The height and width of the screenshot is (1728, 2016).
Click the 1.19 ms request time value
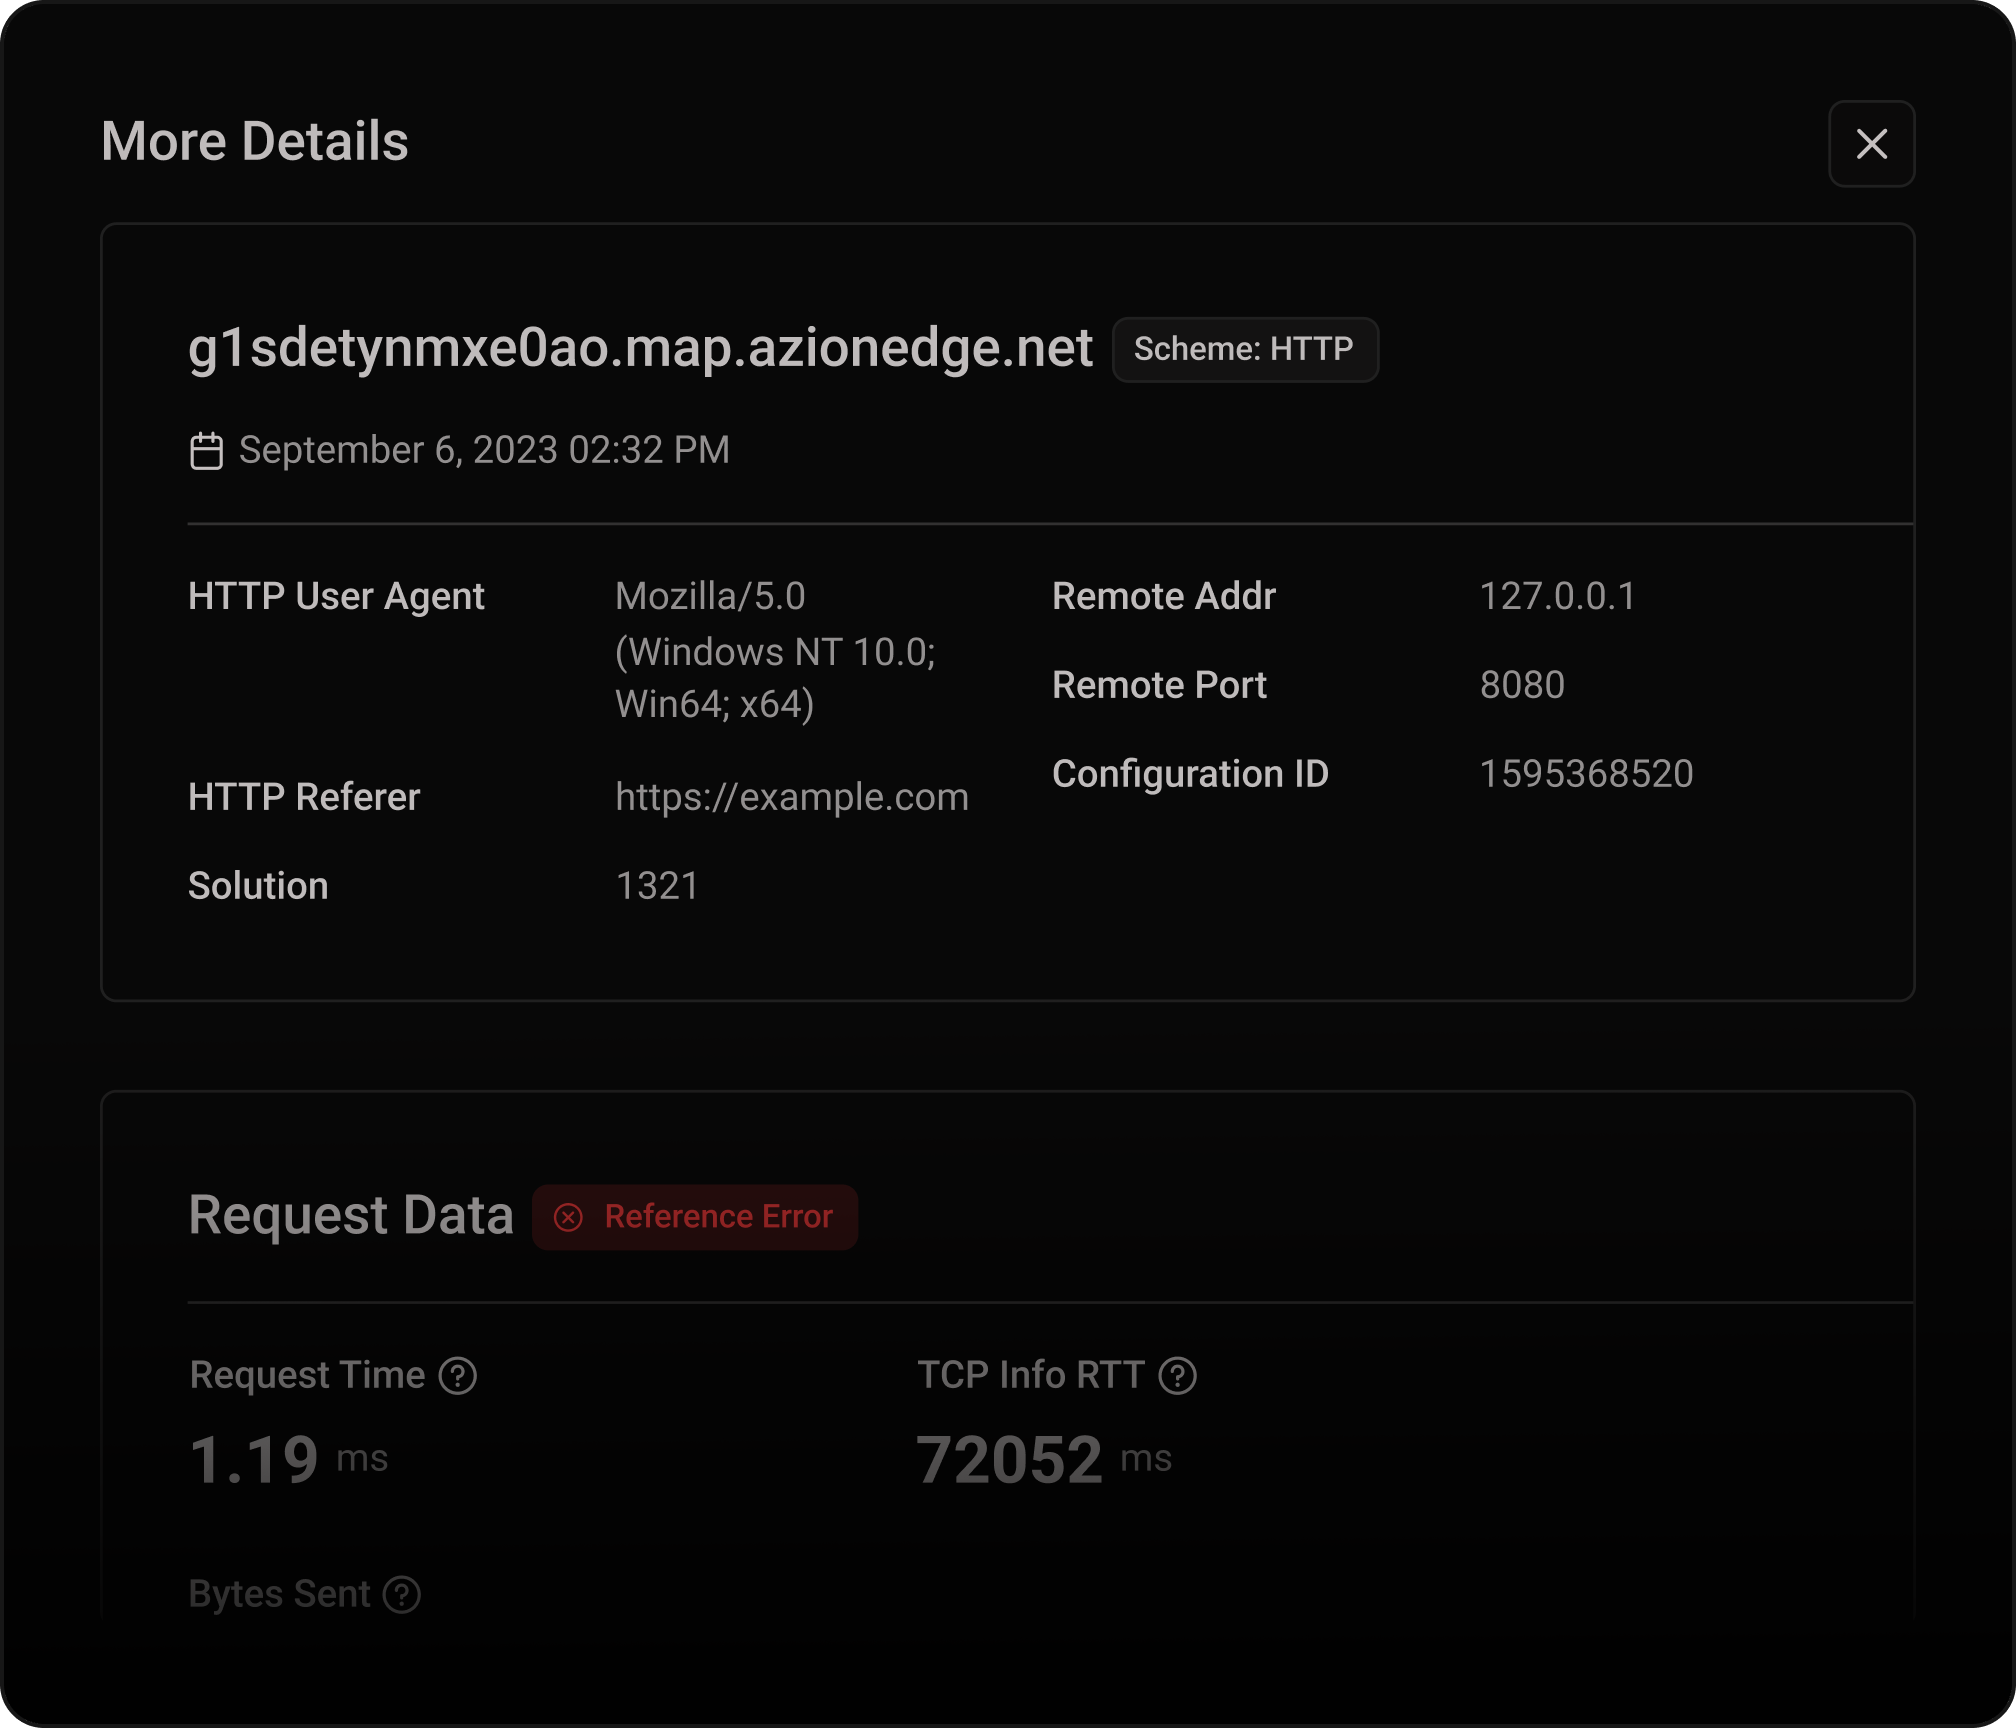[x=255, y=1460]
